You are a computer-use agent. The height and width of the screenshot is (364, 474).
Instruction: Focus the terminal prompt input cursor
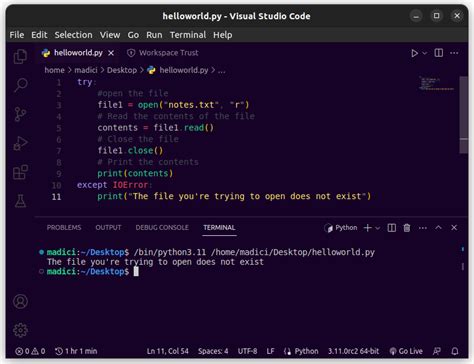point(136,272)
